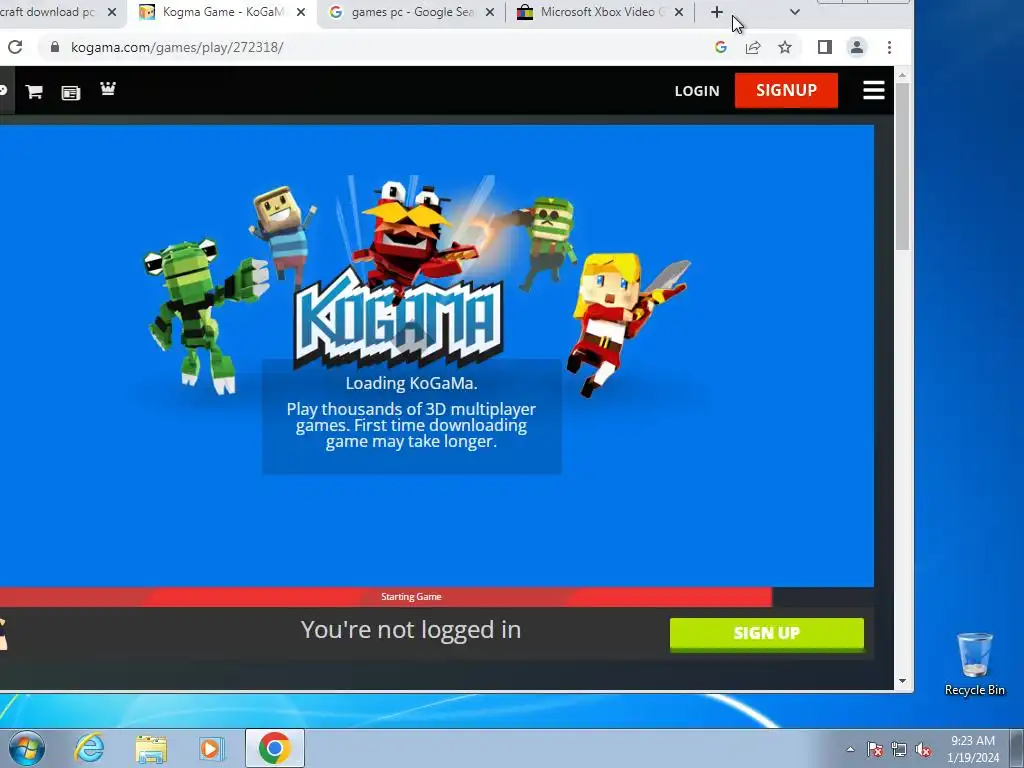Close the Kogma Game tab
This screenshot has width=1024, height=768.
[x=300, y=12]
